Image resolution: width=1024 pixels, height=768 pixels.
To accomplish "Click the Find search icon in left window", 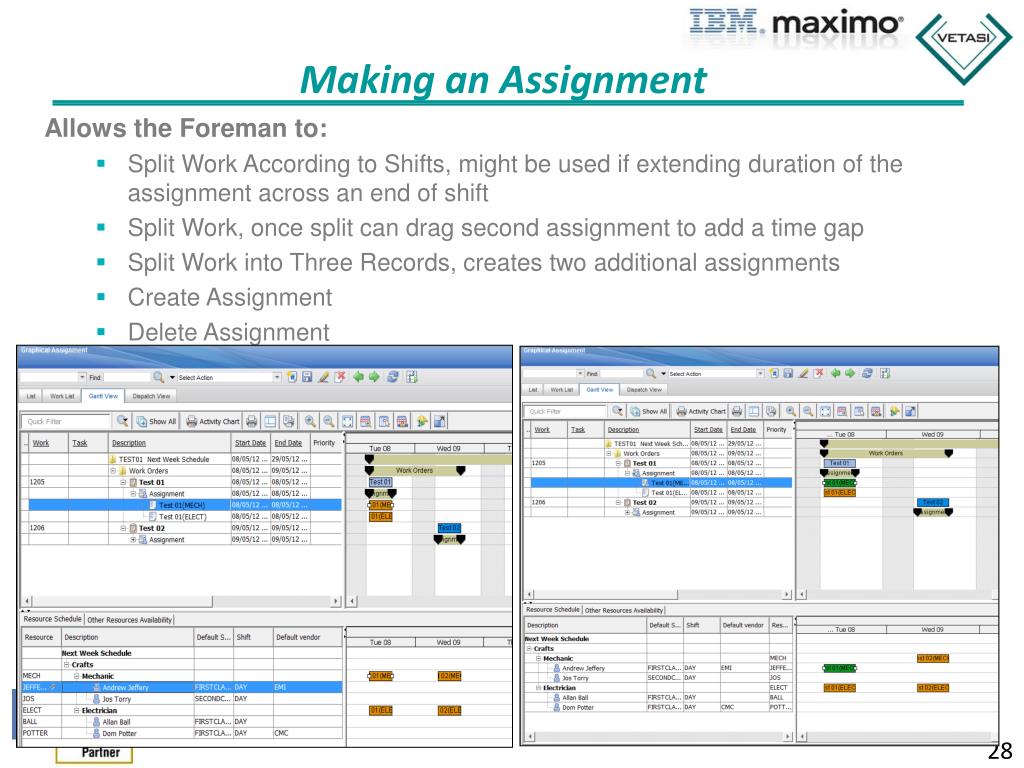I will [x=158, y=377].
